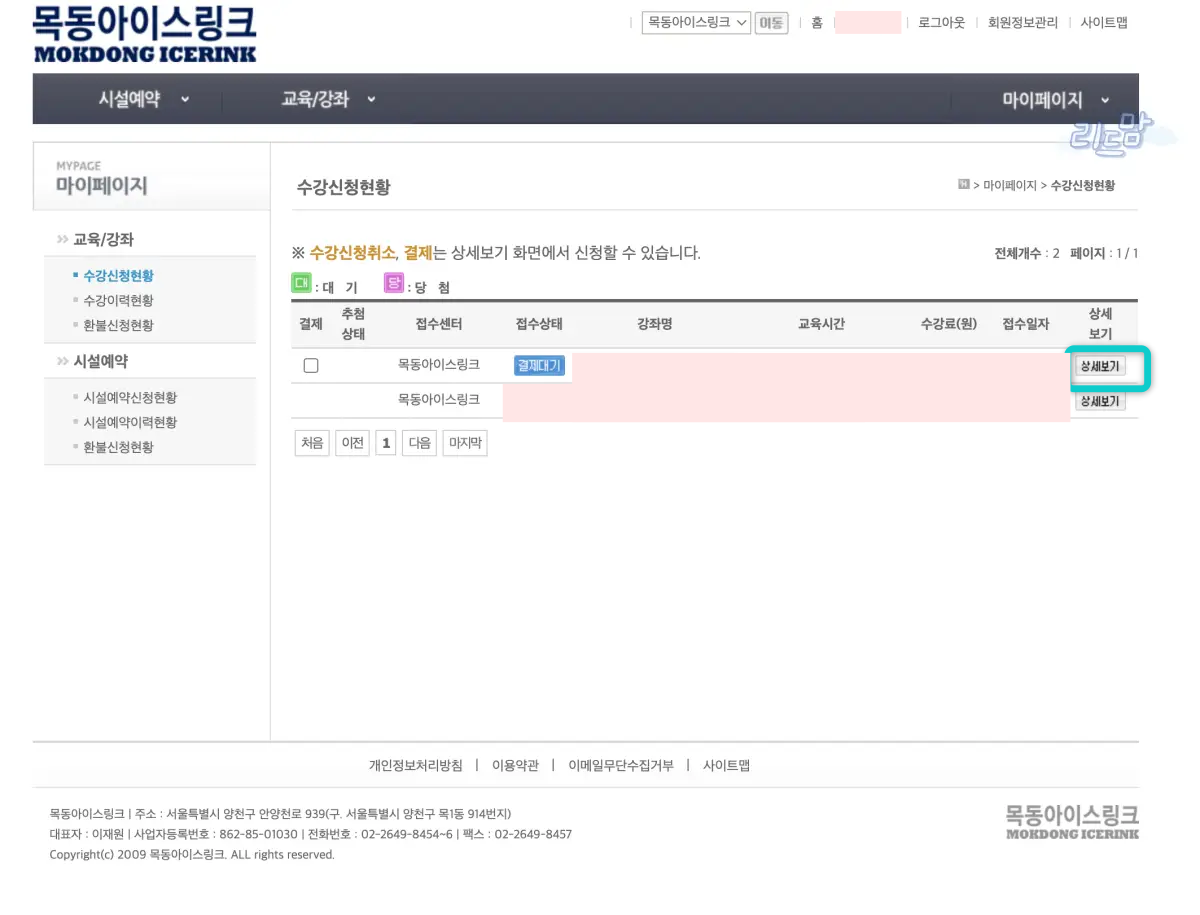Click the 접수일자 column header
This screenshot has width=1200, height=915.
[1026, 324]
